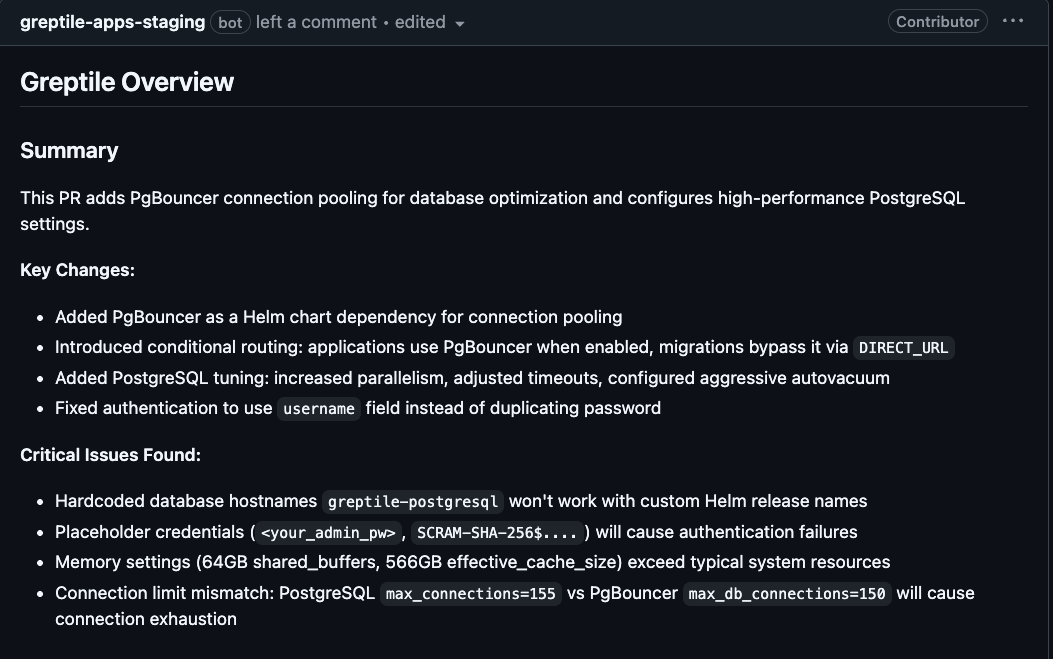1053x659 pixels.
Task: Click the max_connections=155 code snippet
Action: 471,594
